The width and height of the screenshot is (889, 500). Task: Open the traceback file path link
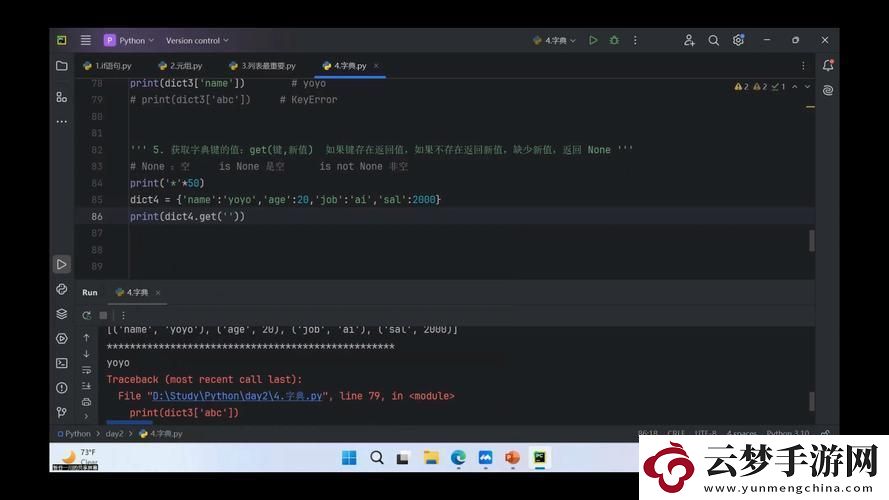click(237, 396)
